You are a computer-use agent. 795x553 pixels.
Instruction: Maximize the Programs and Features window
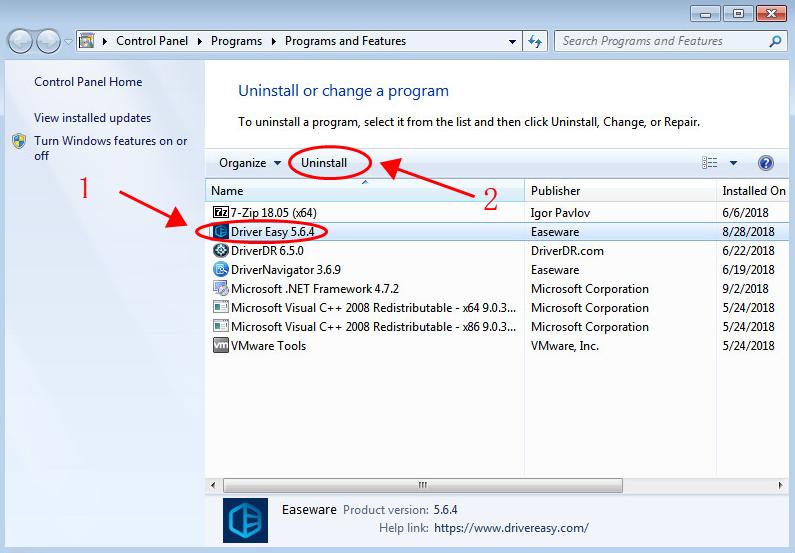[738, 14]
